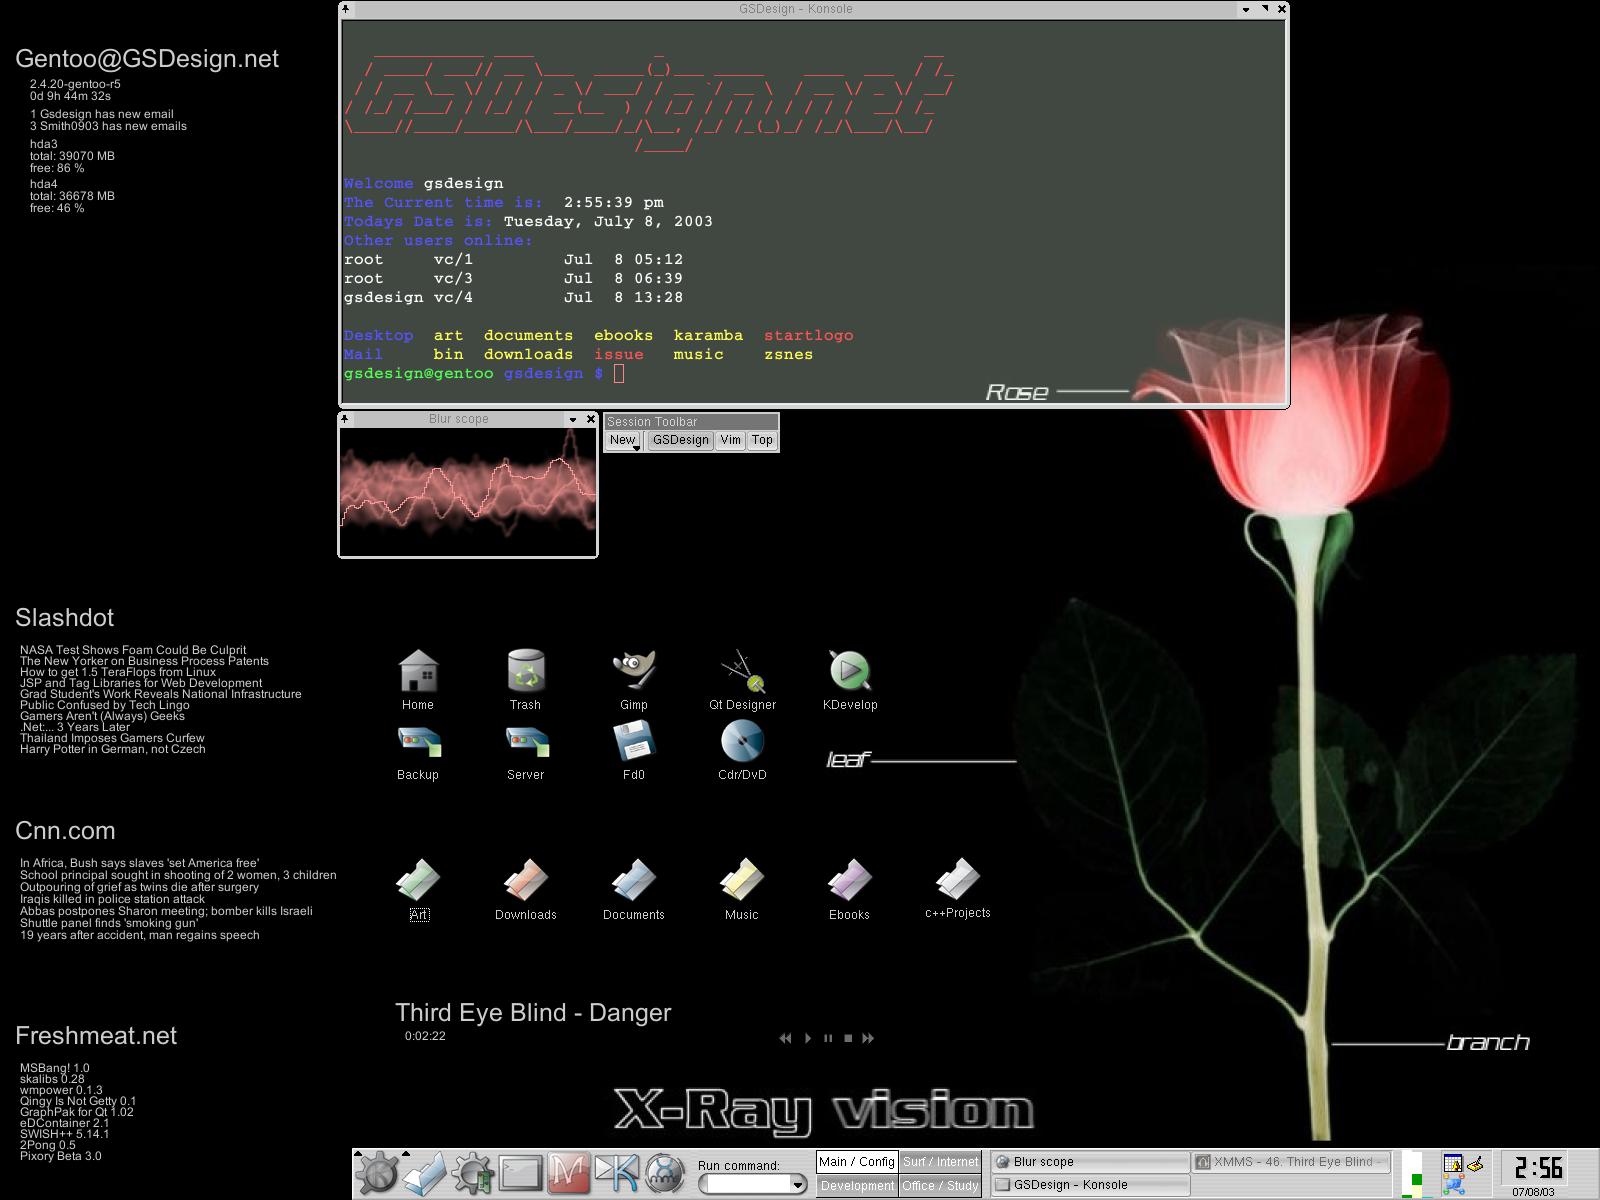The image size is (1600, 1200).
Task: Open the c++Projects folder icon
Action: [x=958, y=888]
